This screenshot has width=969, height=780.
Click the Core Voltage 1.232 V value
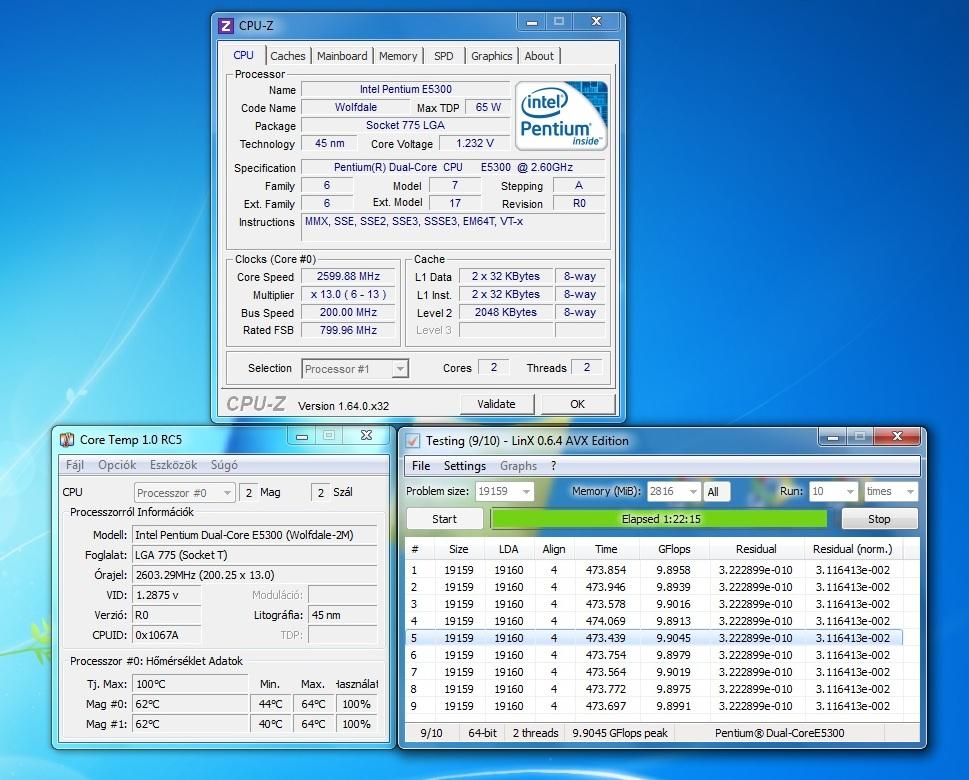pos(475,143)
